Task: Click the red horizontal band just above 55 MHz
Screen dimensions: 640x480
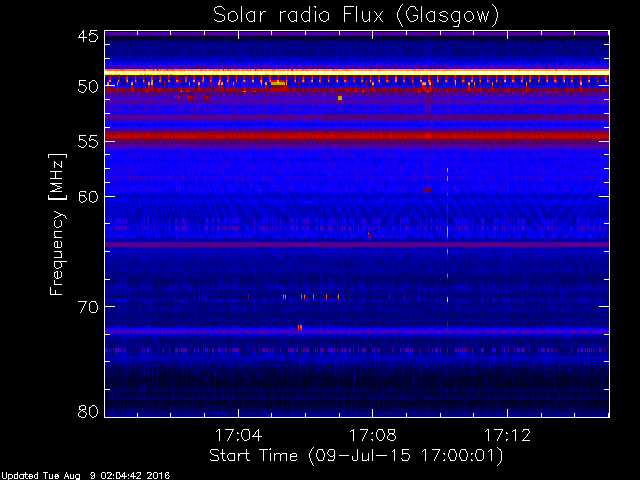Action: pyautogui.click(x=357, y=135)
